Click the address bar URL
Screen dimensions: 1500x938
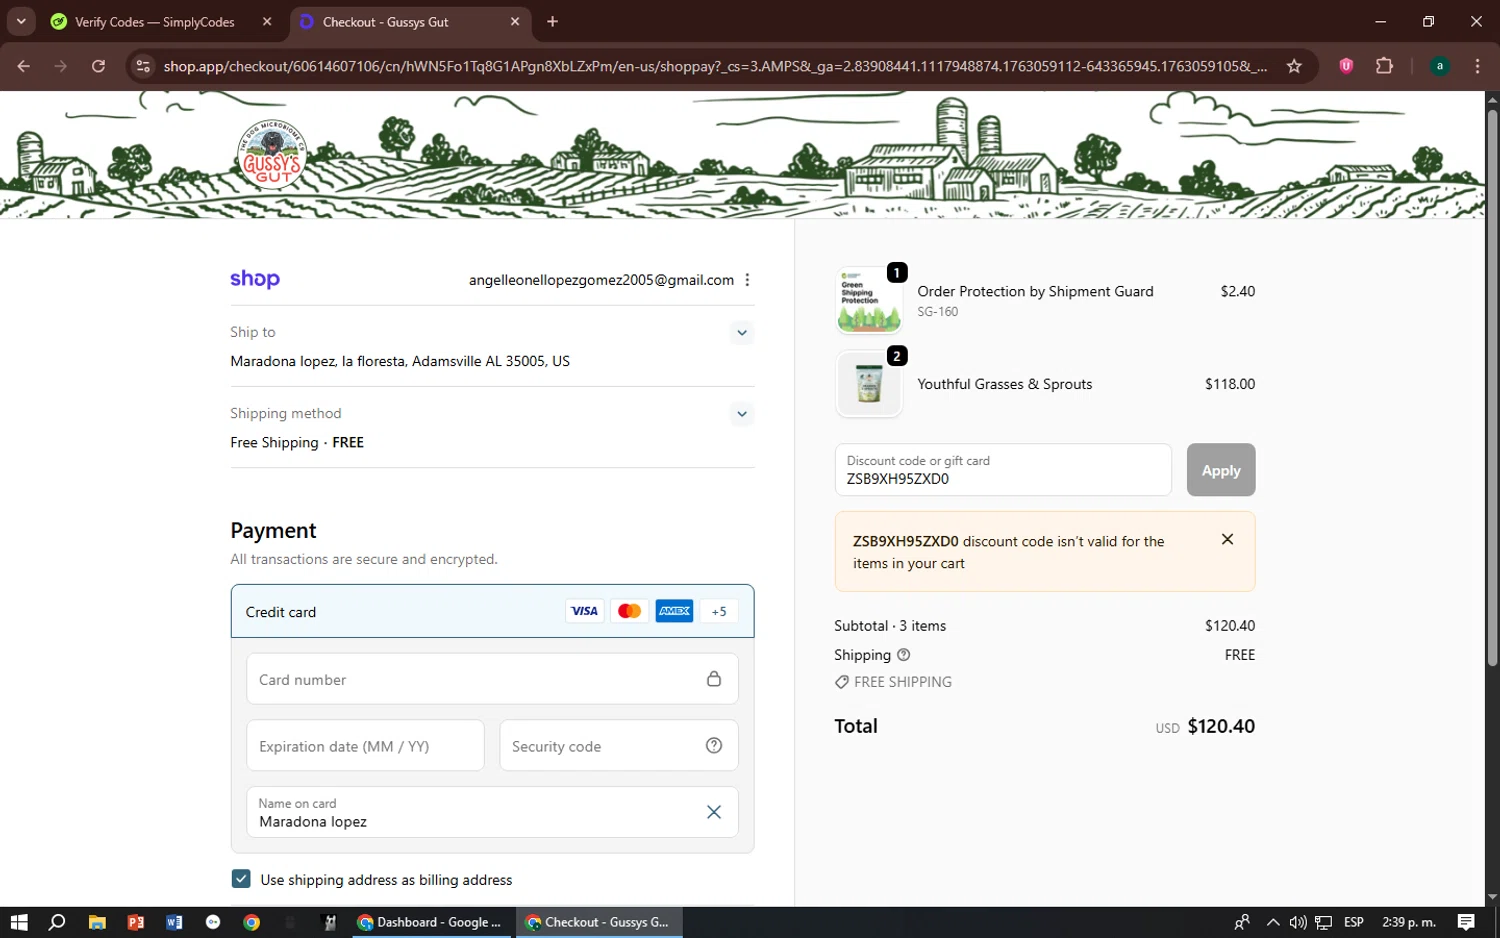point(715,66)
